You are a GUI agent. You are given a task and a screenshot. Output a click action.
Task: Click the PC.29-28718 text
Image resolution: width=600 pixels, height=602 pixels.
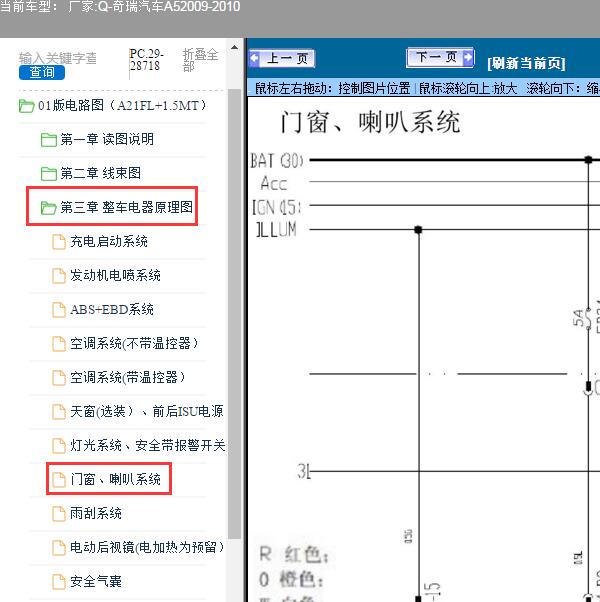[146, 60]
